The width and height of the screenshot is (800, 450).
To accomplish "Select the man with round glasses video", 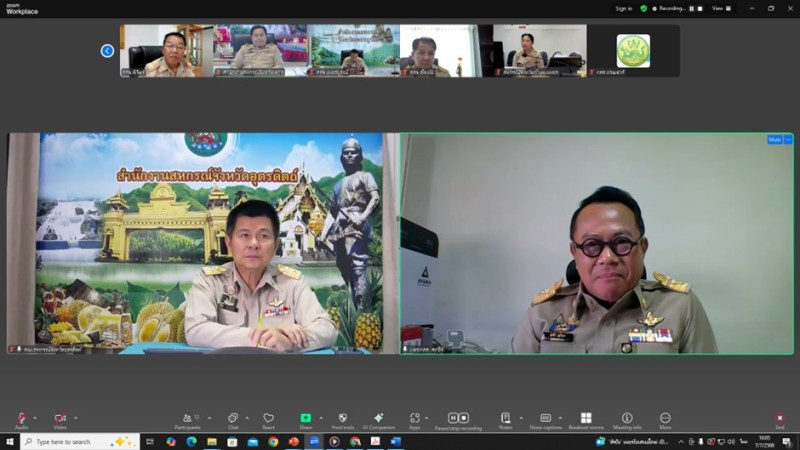I will 597,243.
